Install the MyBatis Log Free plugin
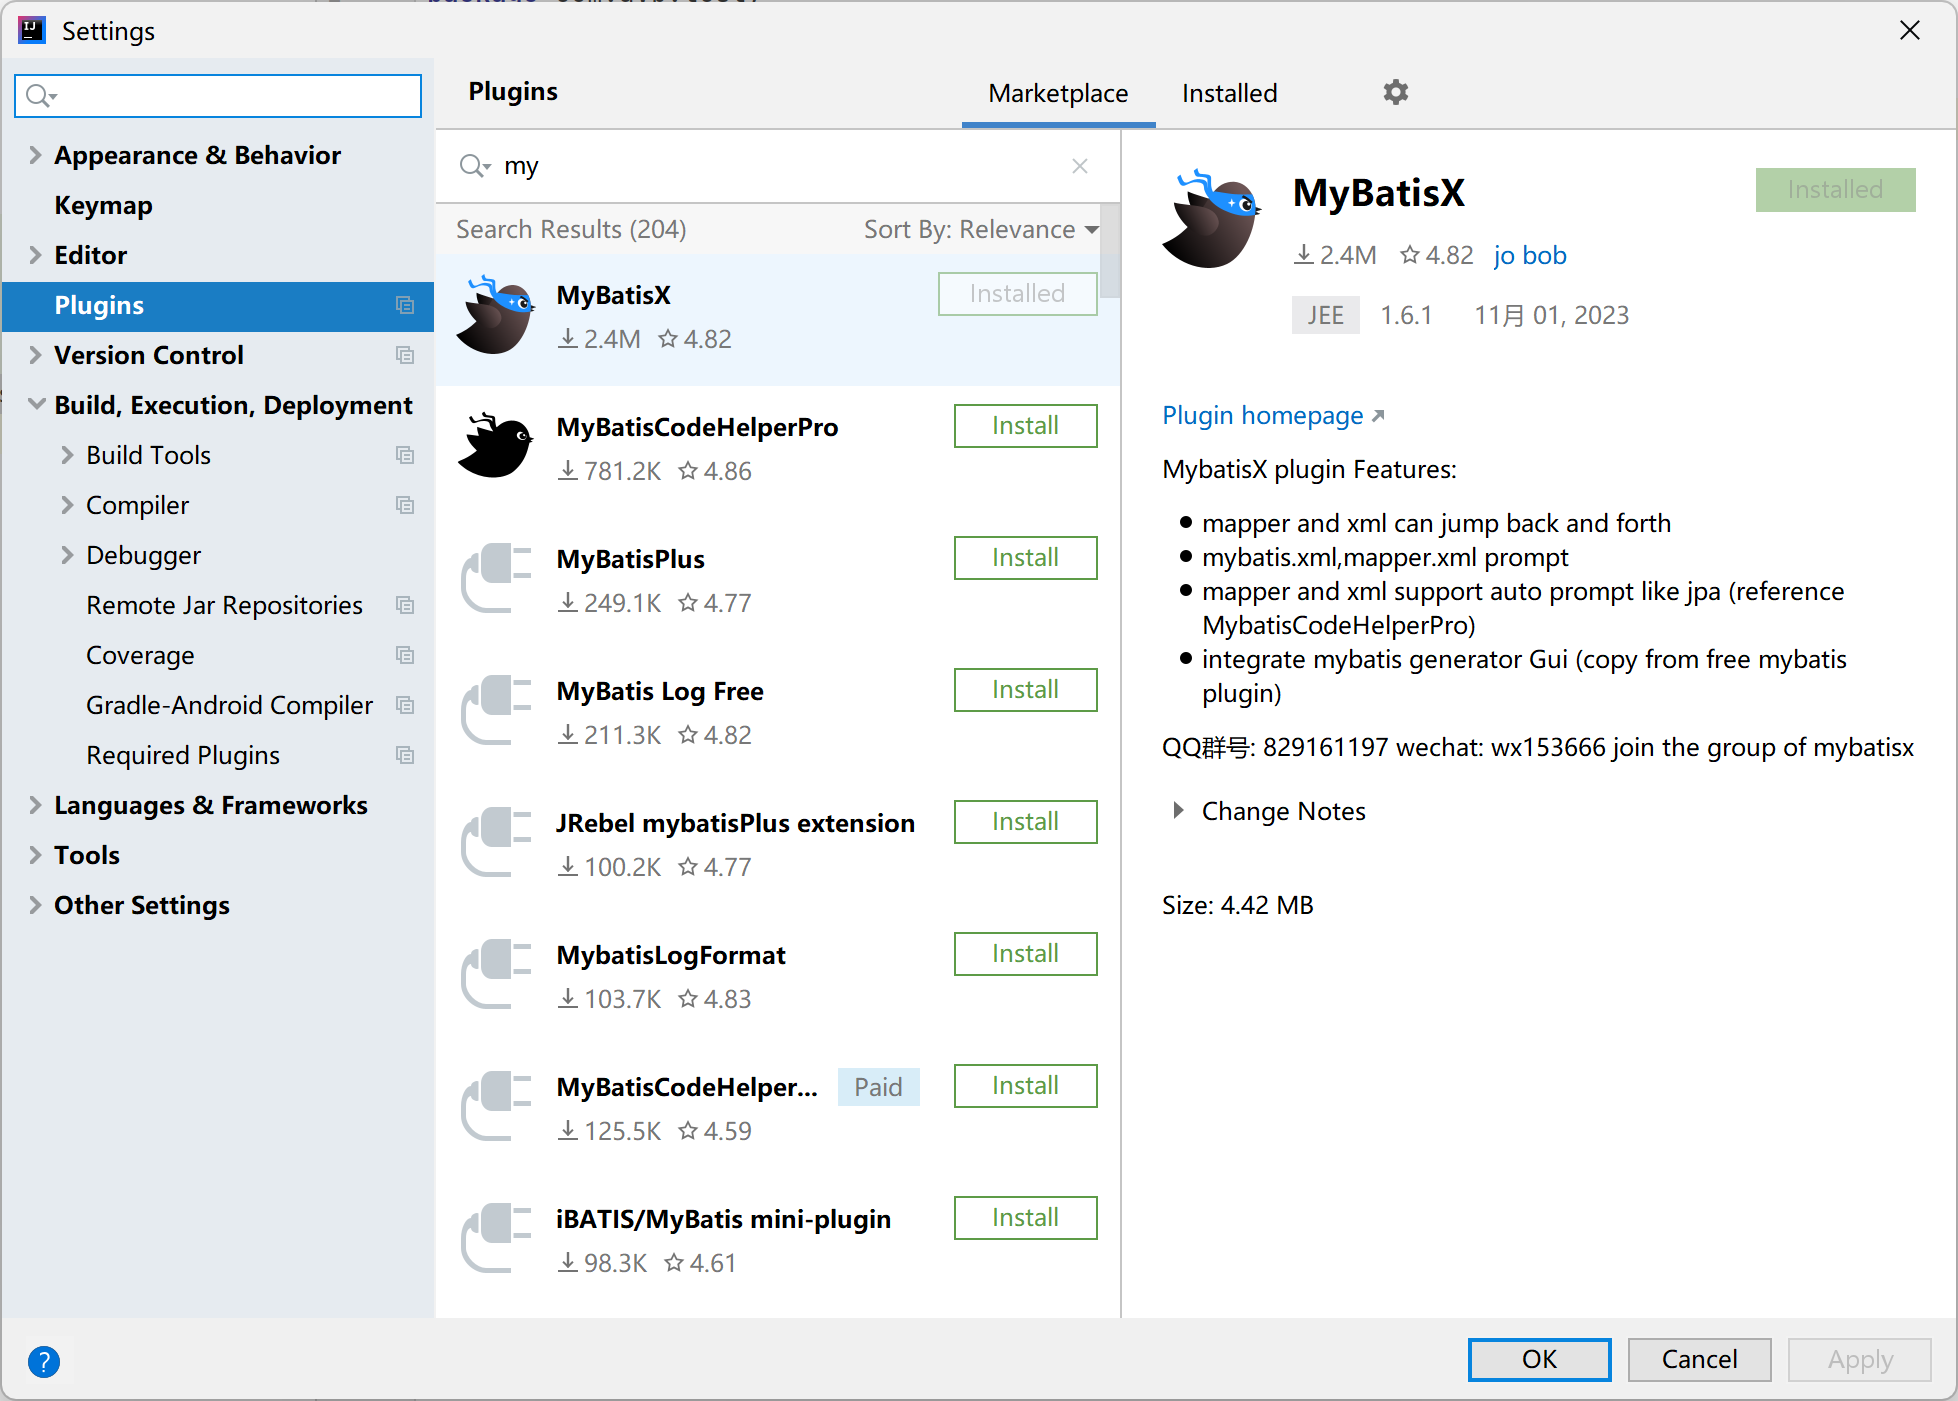Image resolution: width=1958 pixels, height=1401 pixels. point(1025,690)
